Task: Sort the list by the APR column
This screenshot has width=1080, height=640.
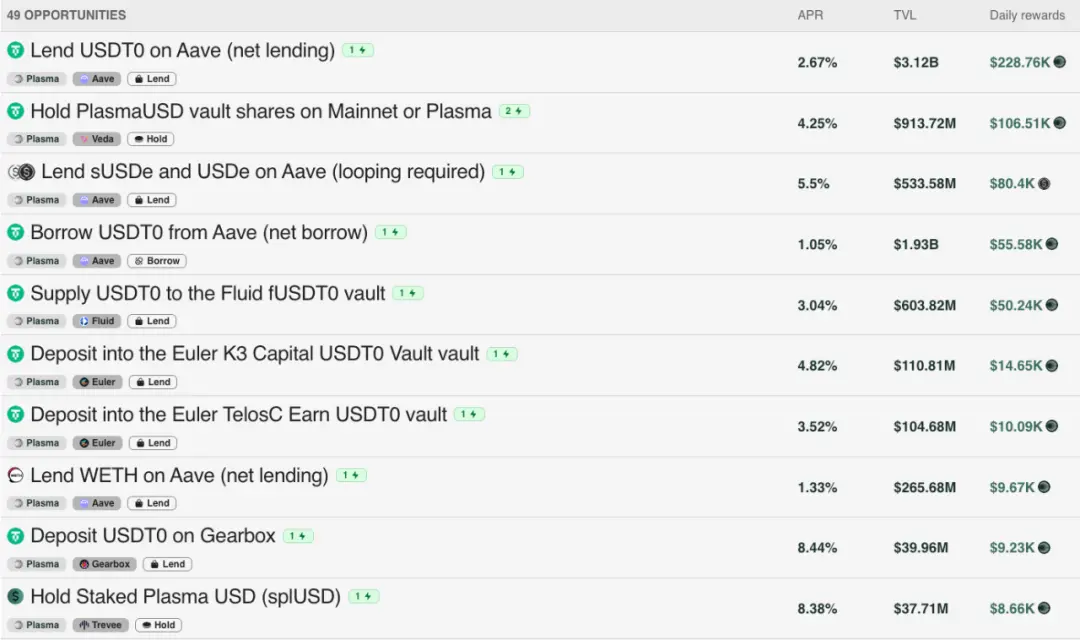Action: click(811, 15)
